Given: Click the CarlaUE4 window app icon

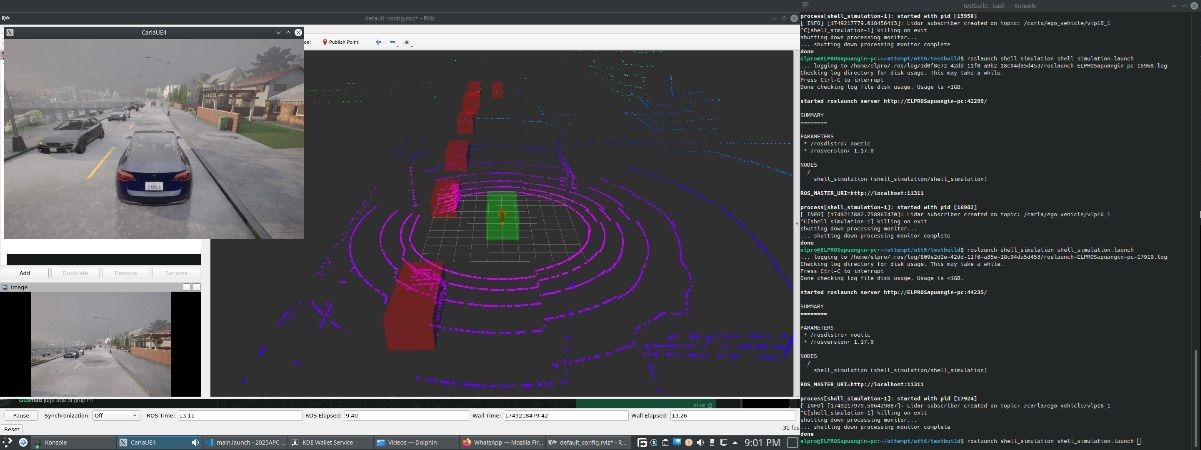Looking at the screenshot, I should 10,32.
